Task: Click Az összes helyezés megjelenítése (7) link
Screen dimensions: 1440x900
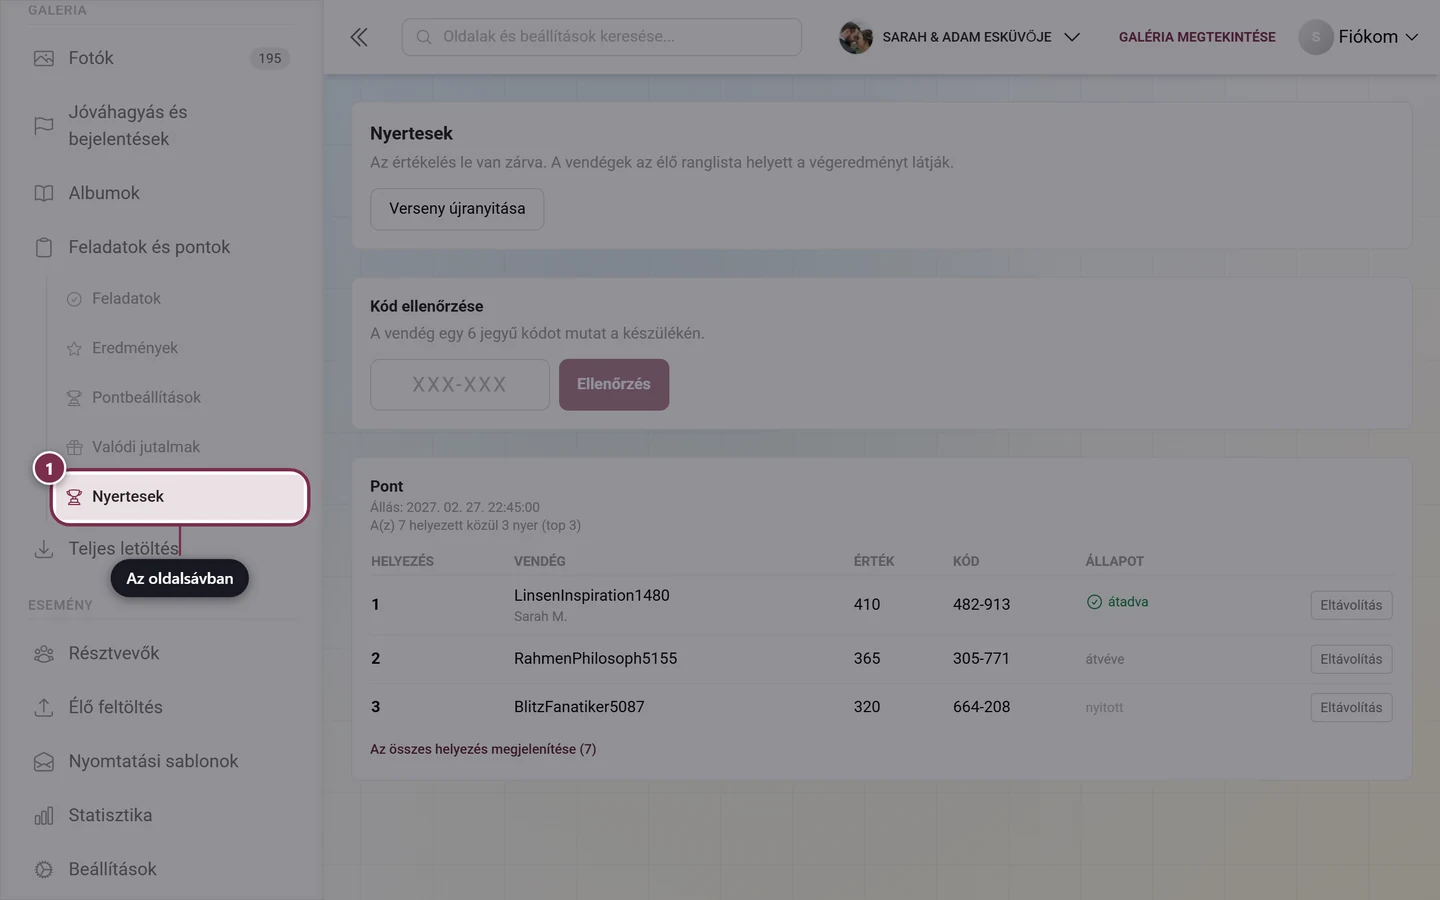Action: click(483, 749)
